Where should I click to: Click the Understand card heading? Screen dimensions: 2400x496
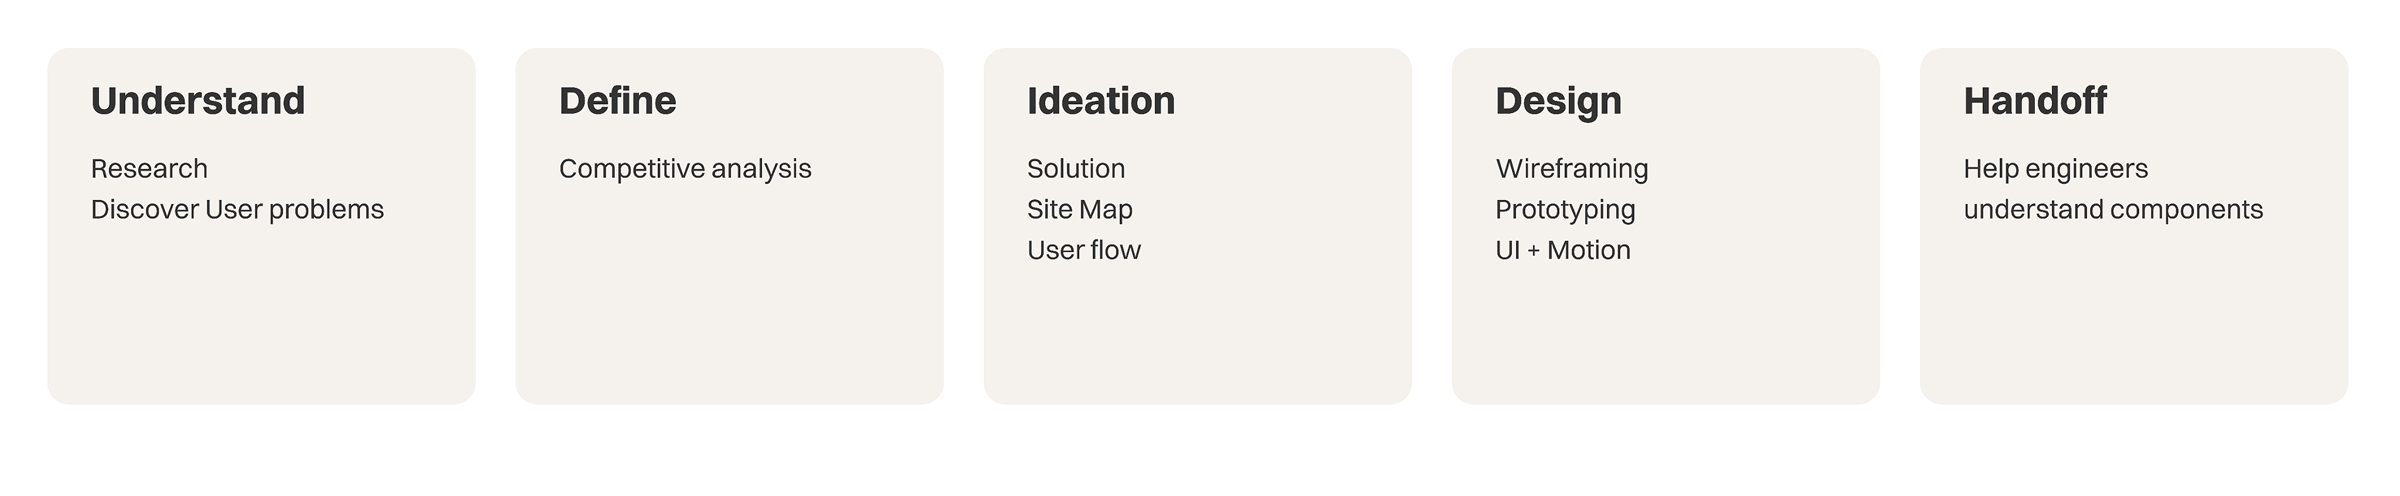(198, 101)
